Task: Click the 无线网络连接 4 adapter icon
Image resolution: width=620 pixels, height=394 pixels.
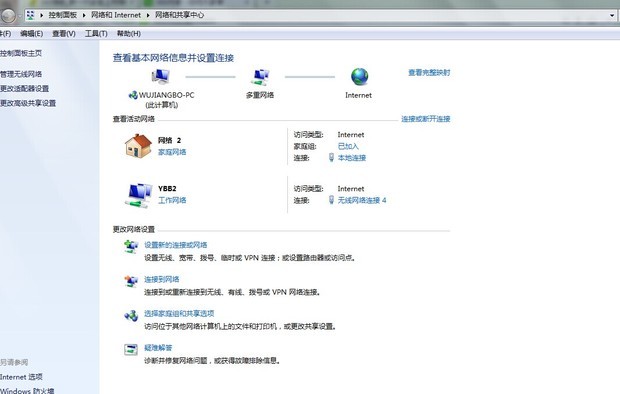Action: click(331, 200)
